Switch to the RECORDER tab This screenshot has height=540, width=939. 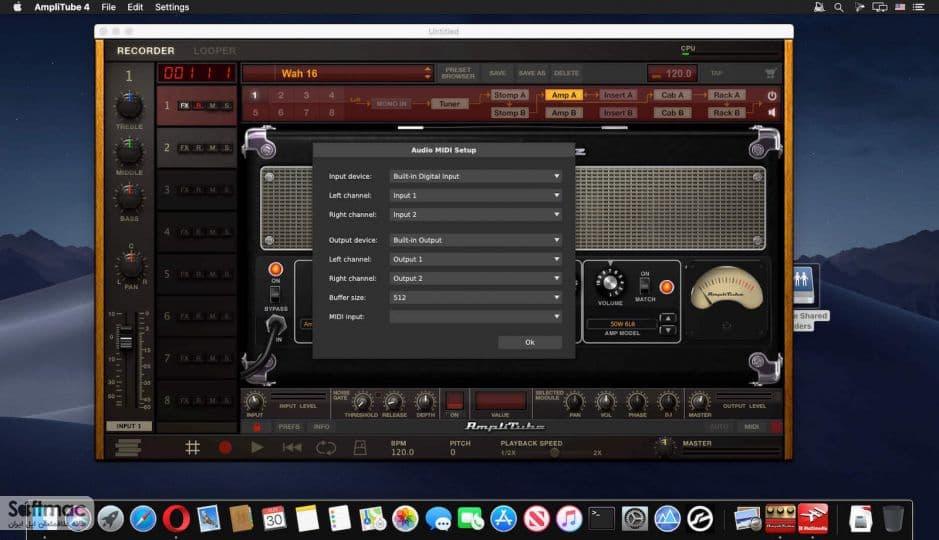pyautogui.click(x=146, y=51)
